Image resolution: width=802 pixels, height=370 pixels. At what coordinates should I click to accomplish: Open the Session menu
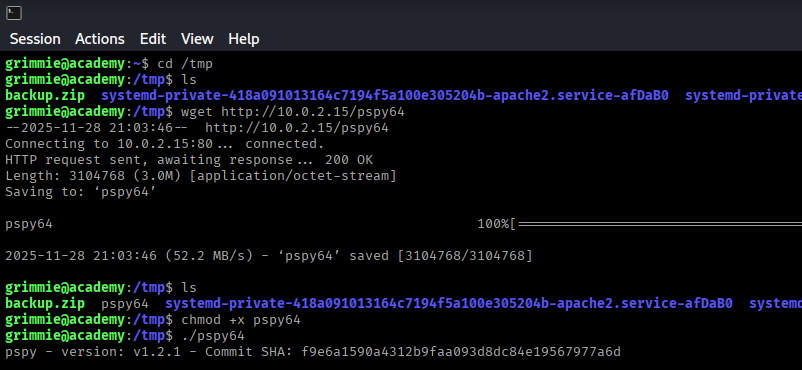35,39
